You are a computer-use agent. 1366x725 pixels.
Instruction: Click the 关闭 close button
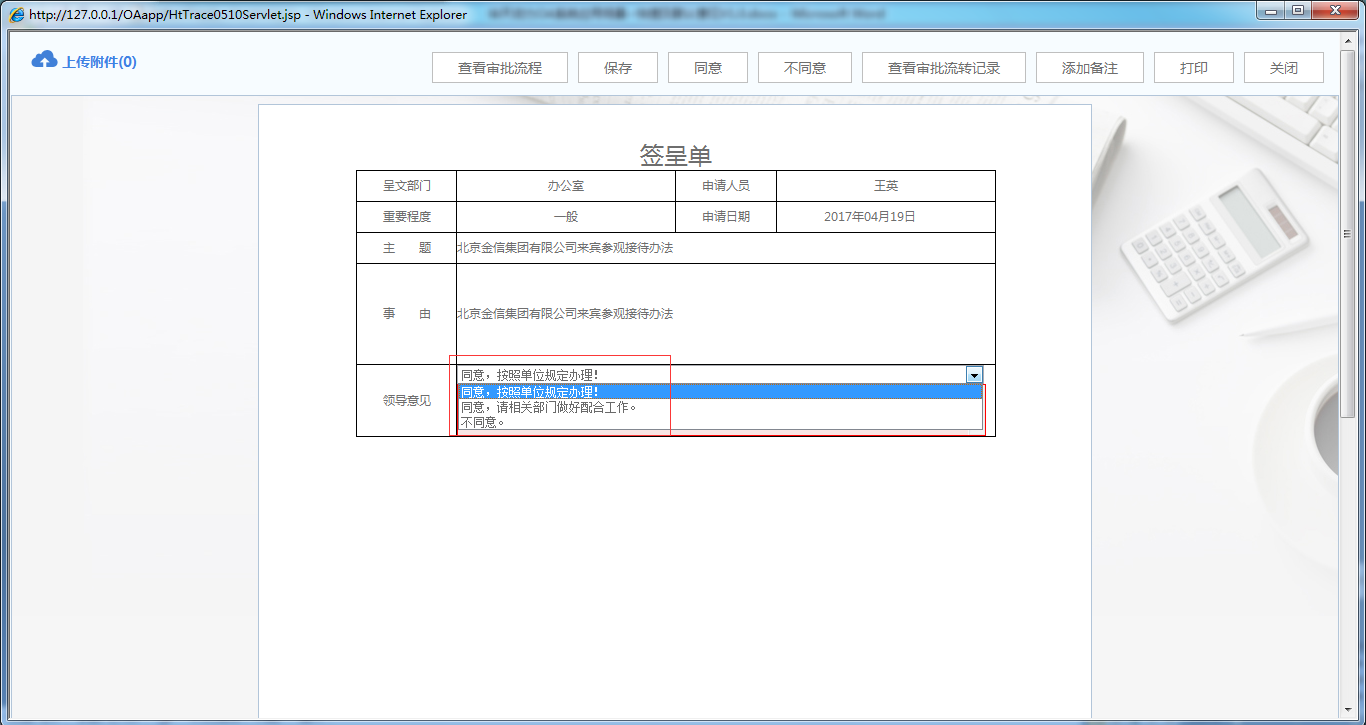pos(1283,67)
